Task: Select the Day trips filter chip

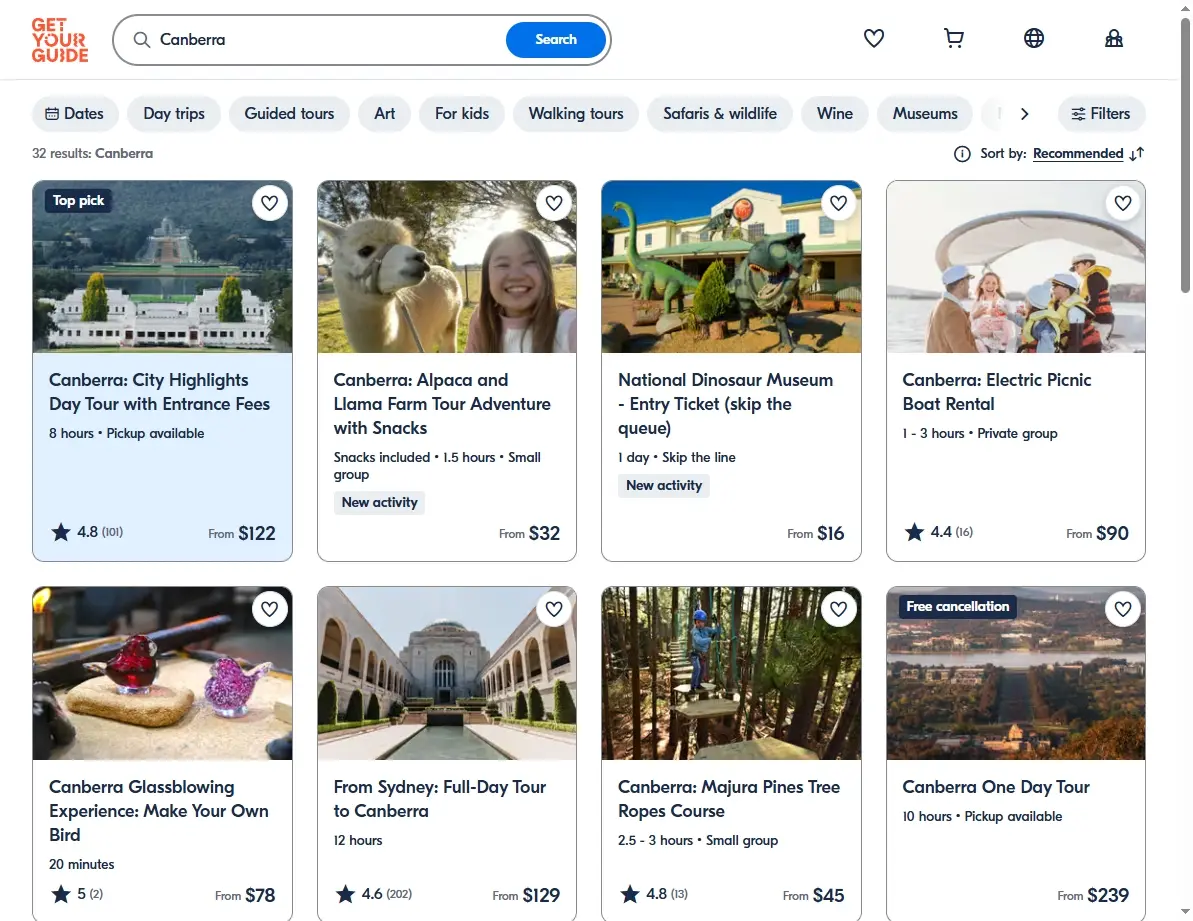Action: 174,113
